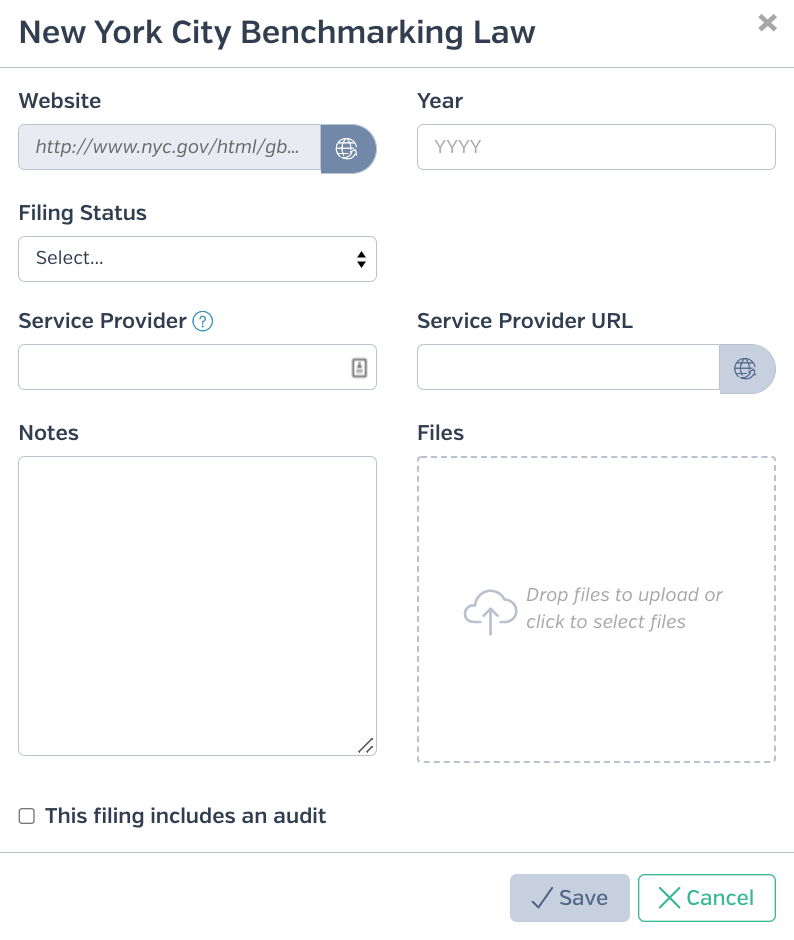Click the 'New York City Benchmarking Law' title
This screenshot has height=940, width=794.
coord(277,32)
